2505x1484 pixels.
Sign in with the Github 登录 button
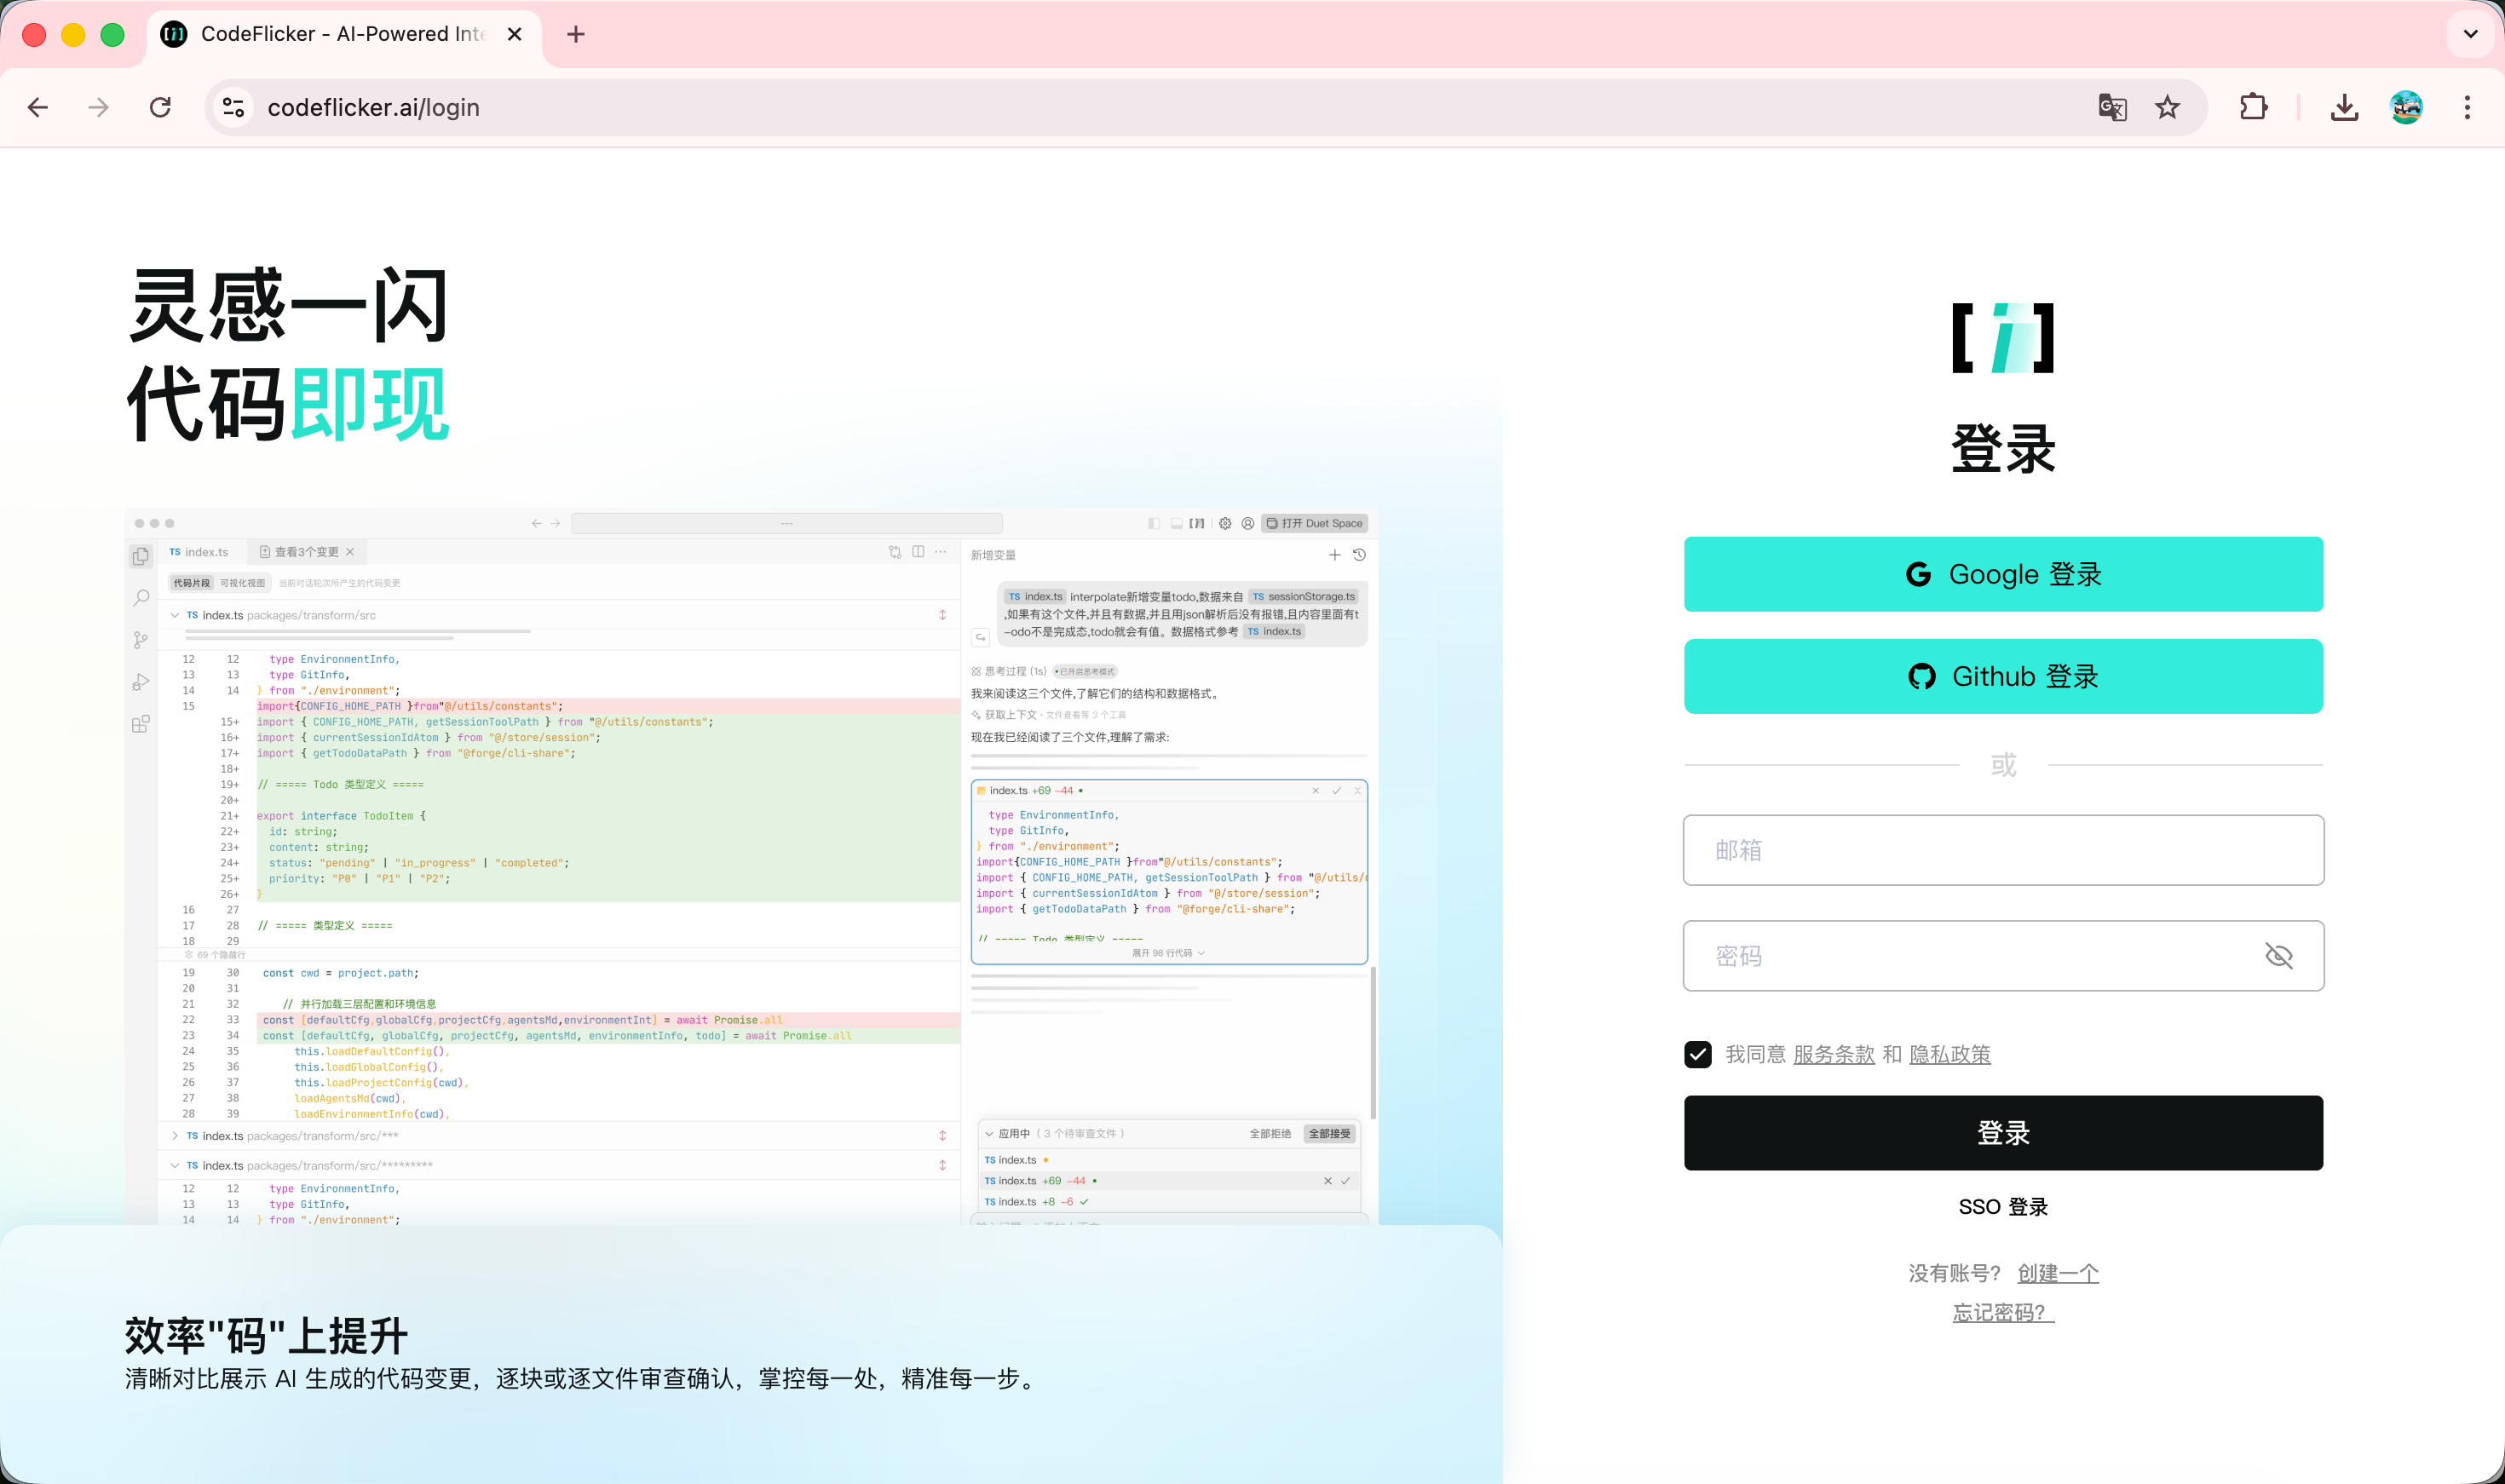point(2003,676)
